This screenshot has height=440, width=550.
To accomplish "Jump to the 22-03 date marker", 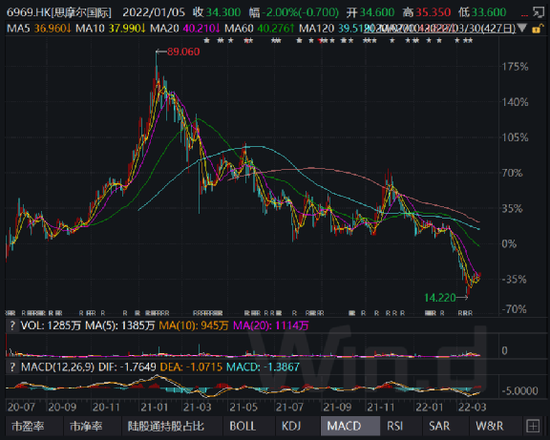I will 472,407.
